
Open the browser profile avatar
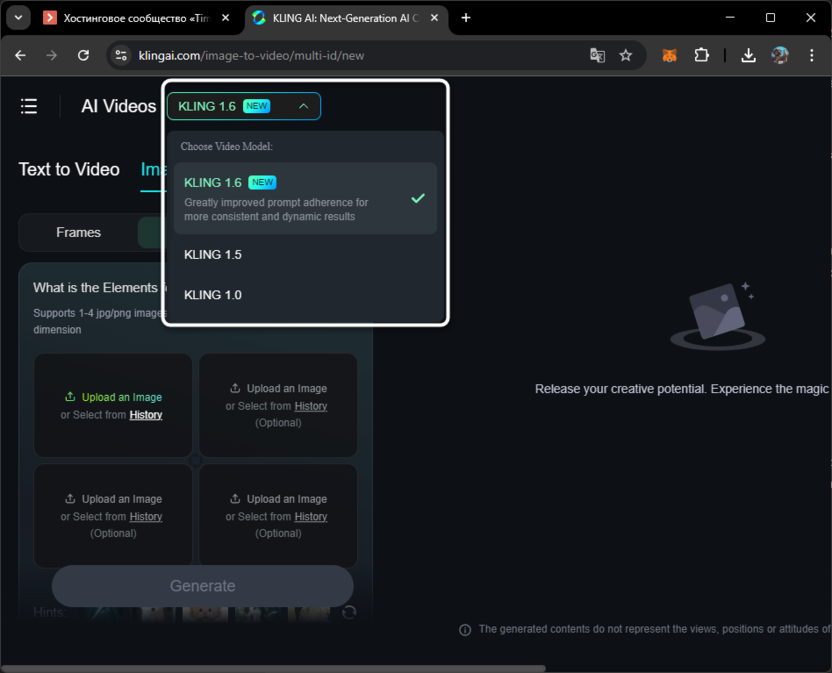pos(779,55)
